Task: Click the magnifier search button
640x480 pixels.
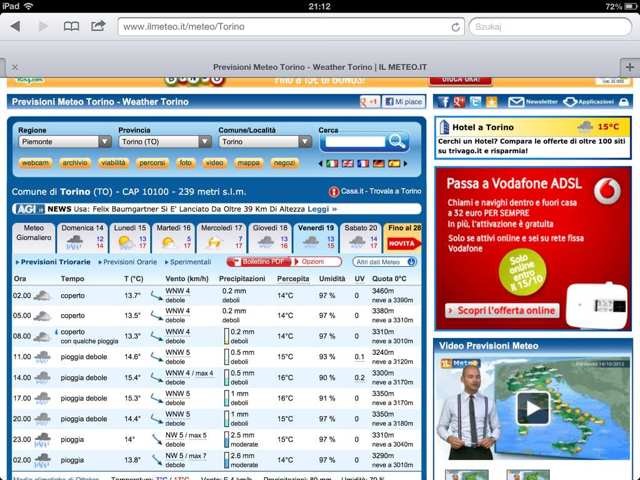Action: (x=397, y=141)
